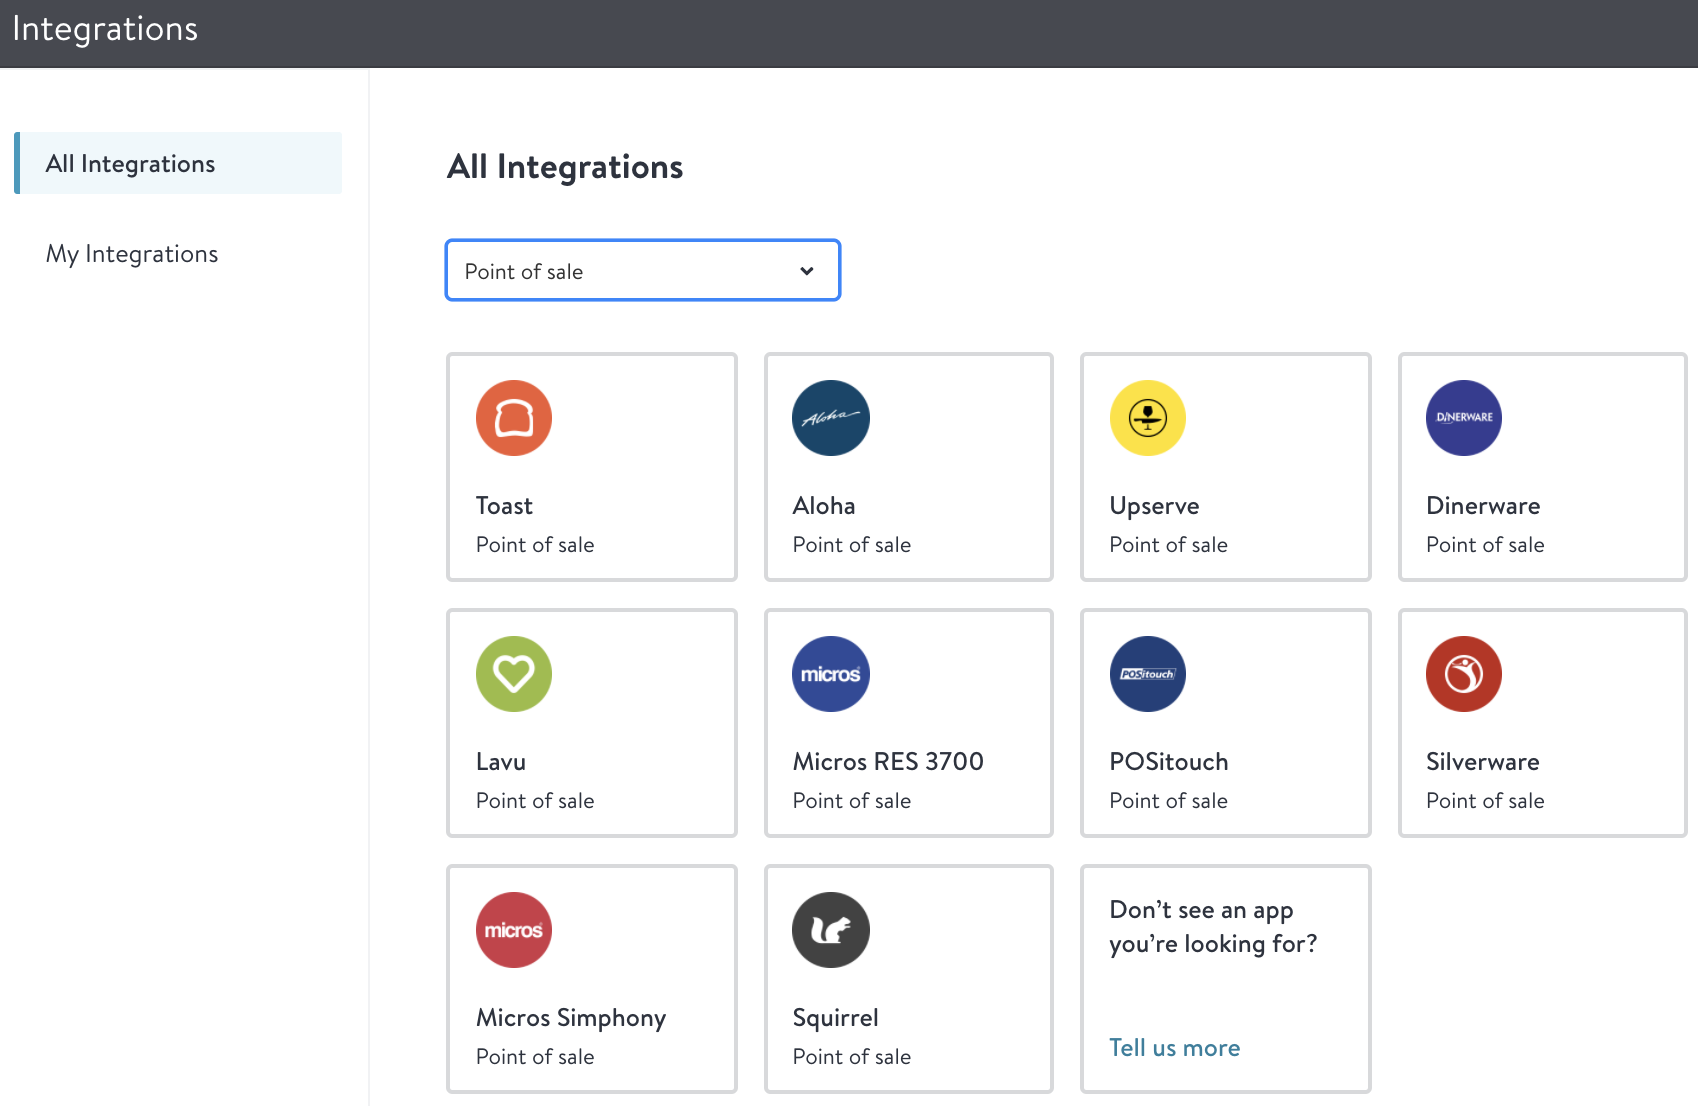This screenshot has width=1698, height=1106.
Task: Switch to My Integrations in sidebar
Action: click(132, 254)
